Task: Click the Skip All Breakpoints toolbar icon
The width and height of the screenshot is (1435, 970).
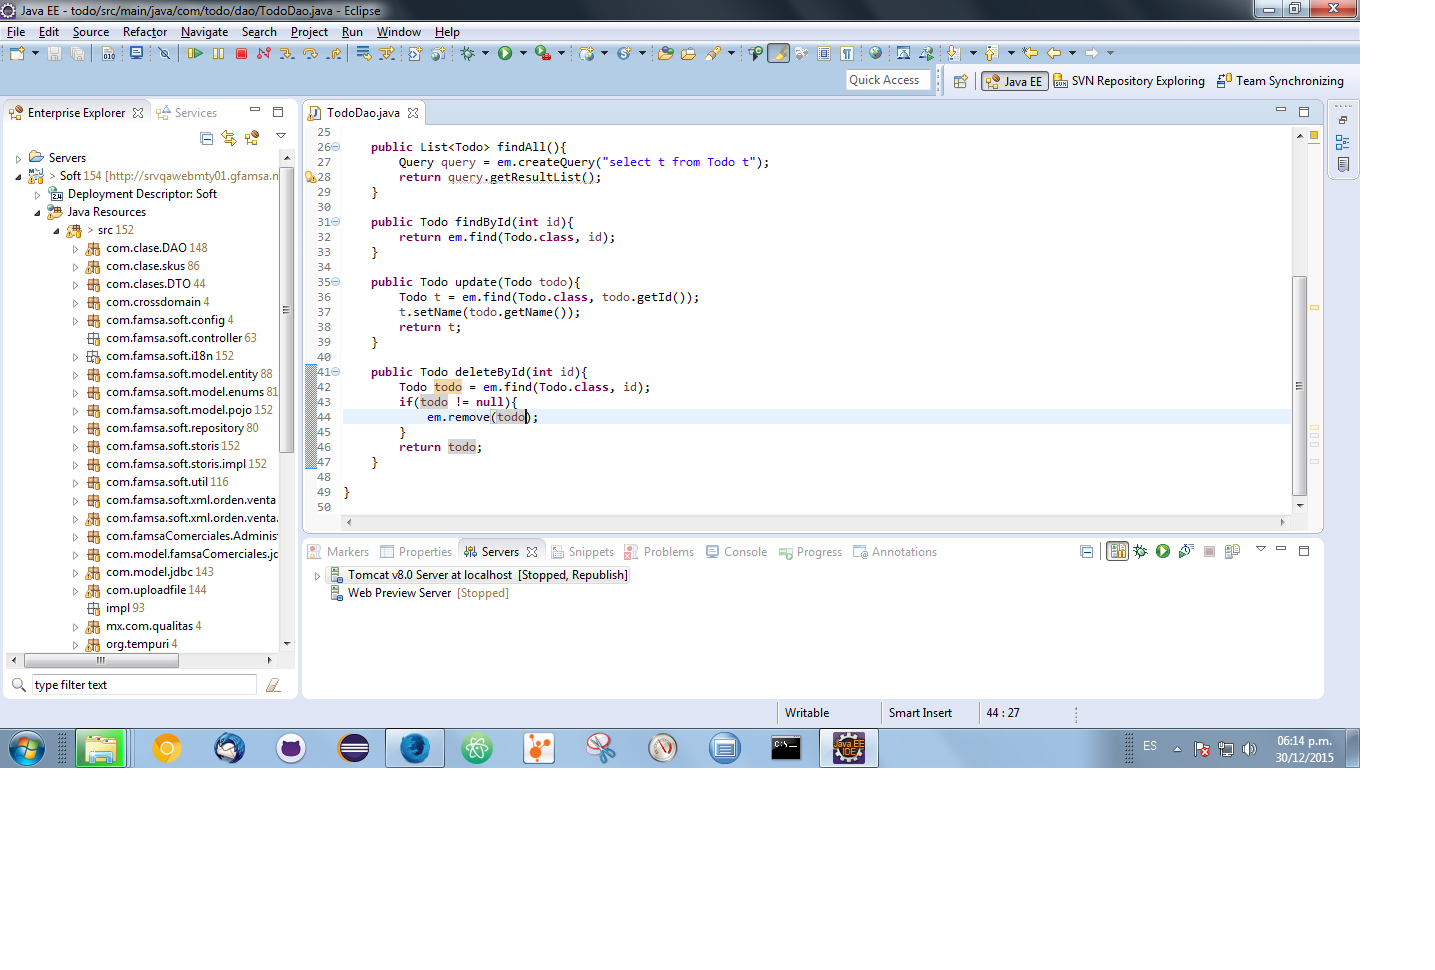Action: [165, 53]
